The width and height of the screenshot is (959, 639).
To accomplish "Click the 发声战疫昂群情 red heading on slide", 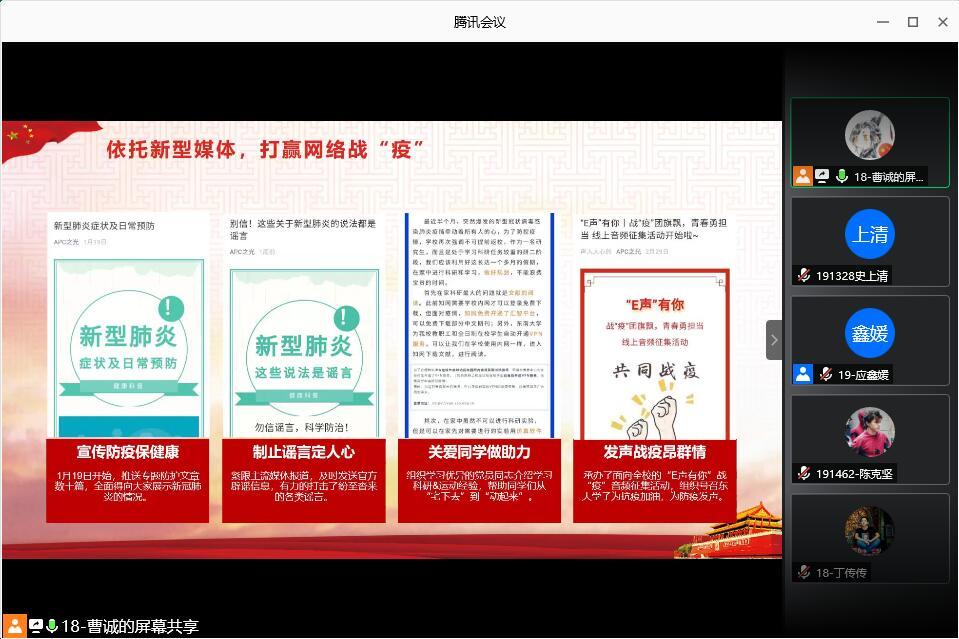I will coord(655,452).
